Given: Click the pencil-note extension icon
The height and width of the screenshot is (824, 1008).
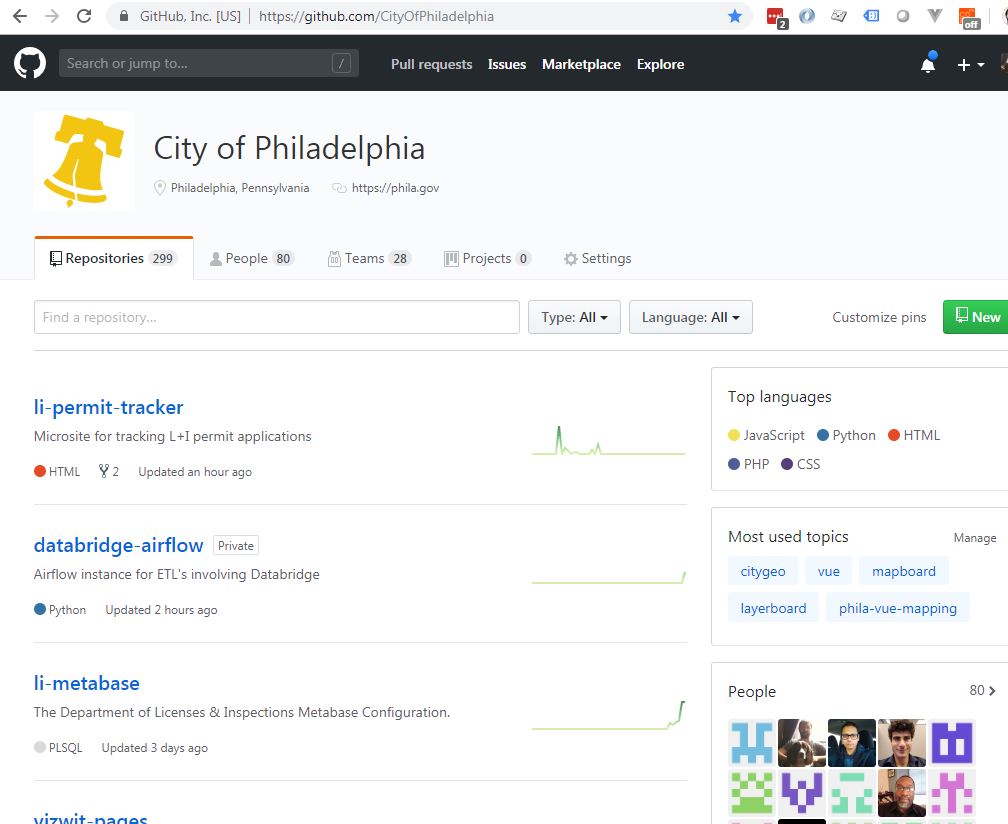Looking at the screenshot, I should pyautogui.click(x=839, y=16).
